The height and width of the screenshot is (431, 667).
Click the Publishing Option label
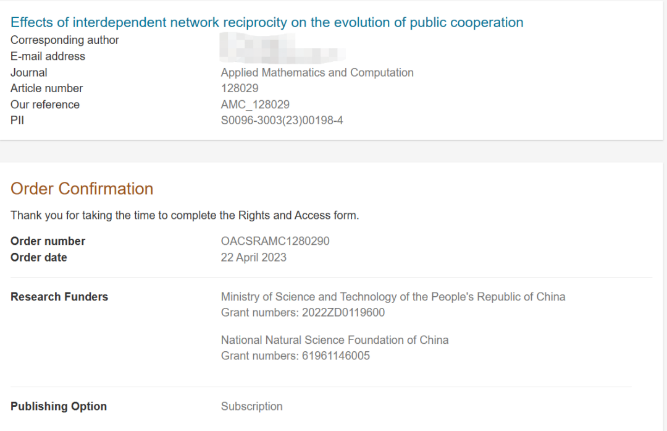pos(58,407)
